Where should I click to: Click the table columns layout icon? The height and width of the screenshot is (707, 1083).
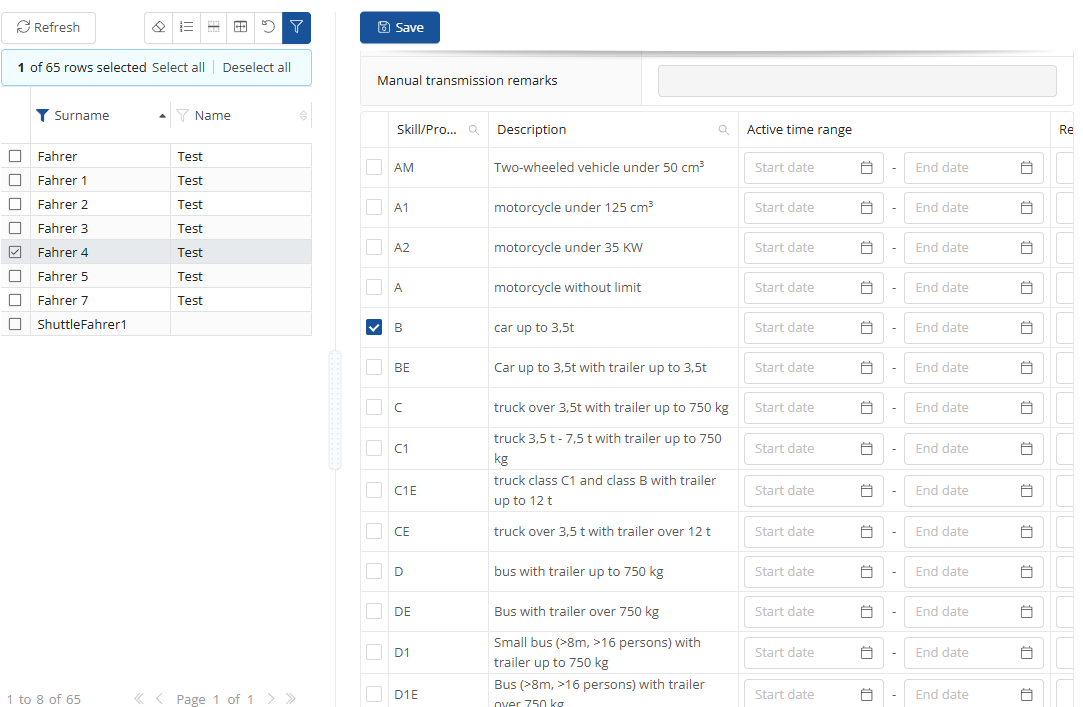coord(241,28)
